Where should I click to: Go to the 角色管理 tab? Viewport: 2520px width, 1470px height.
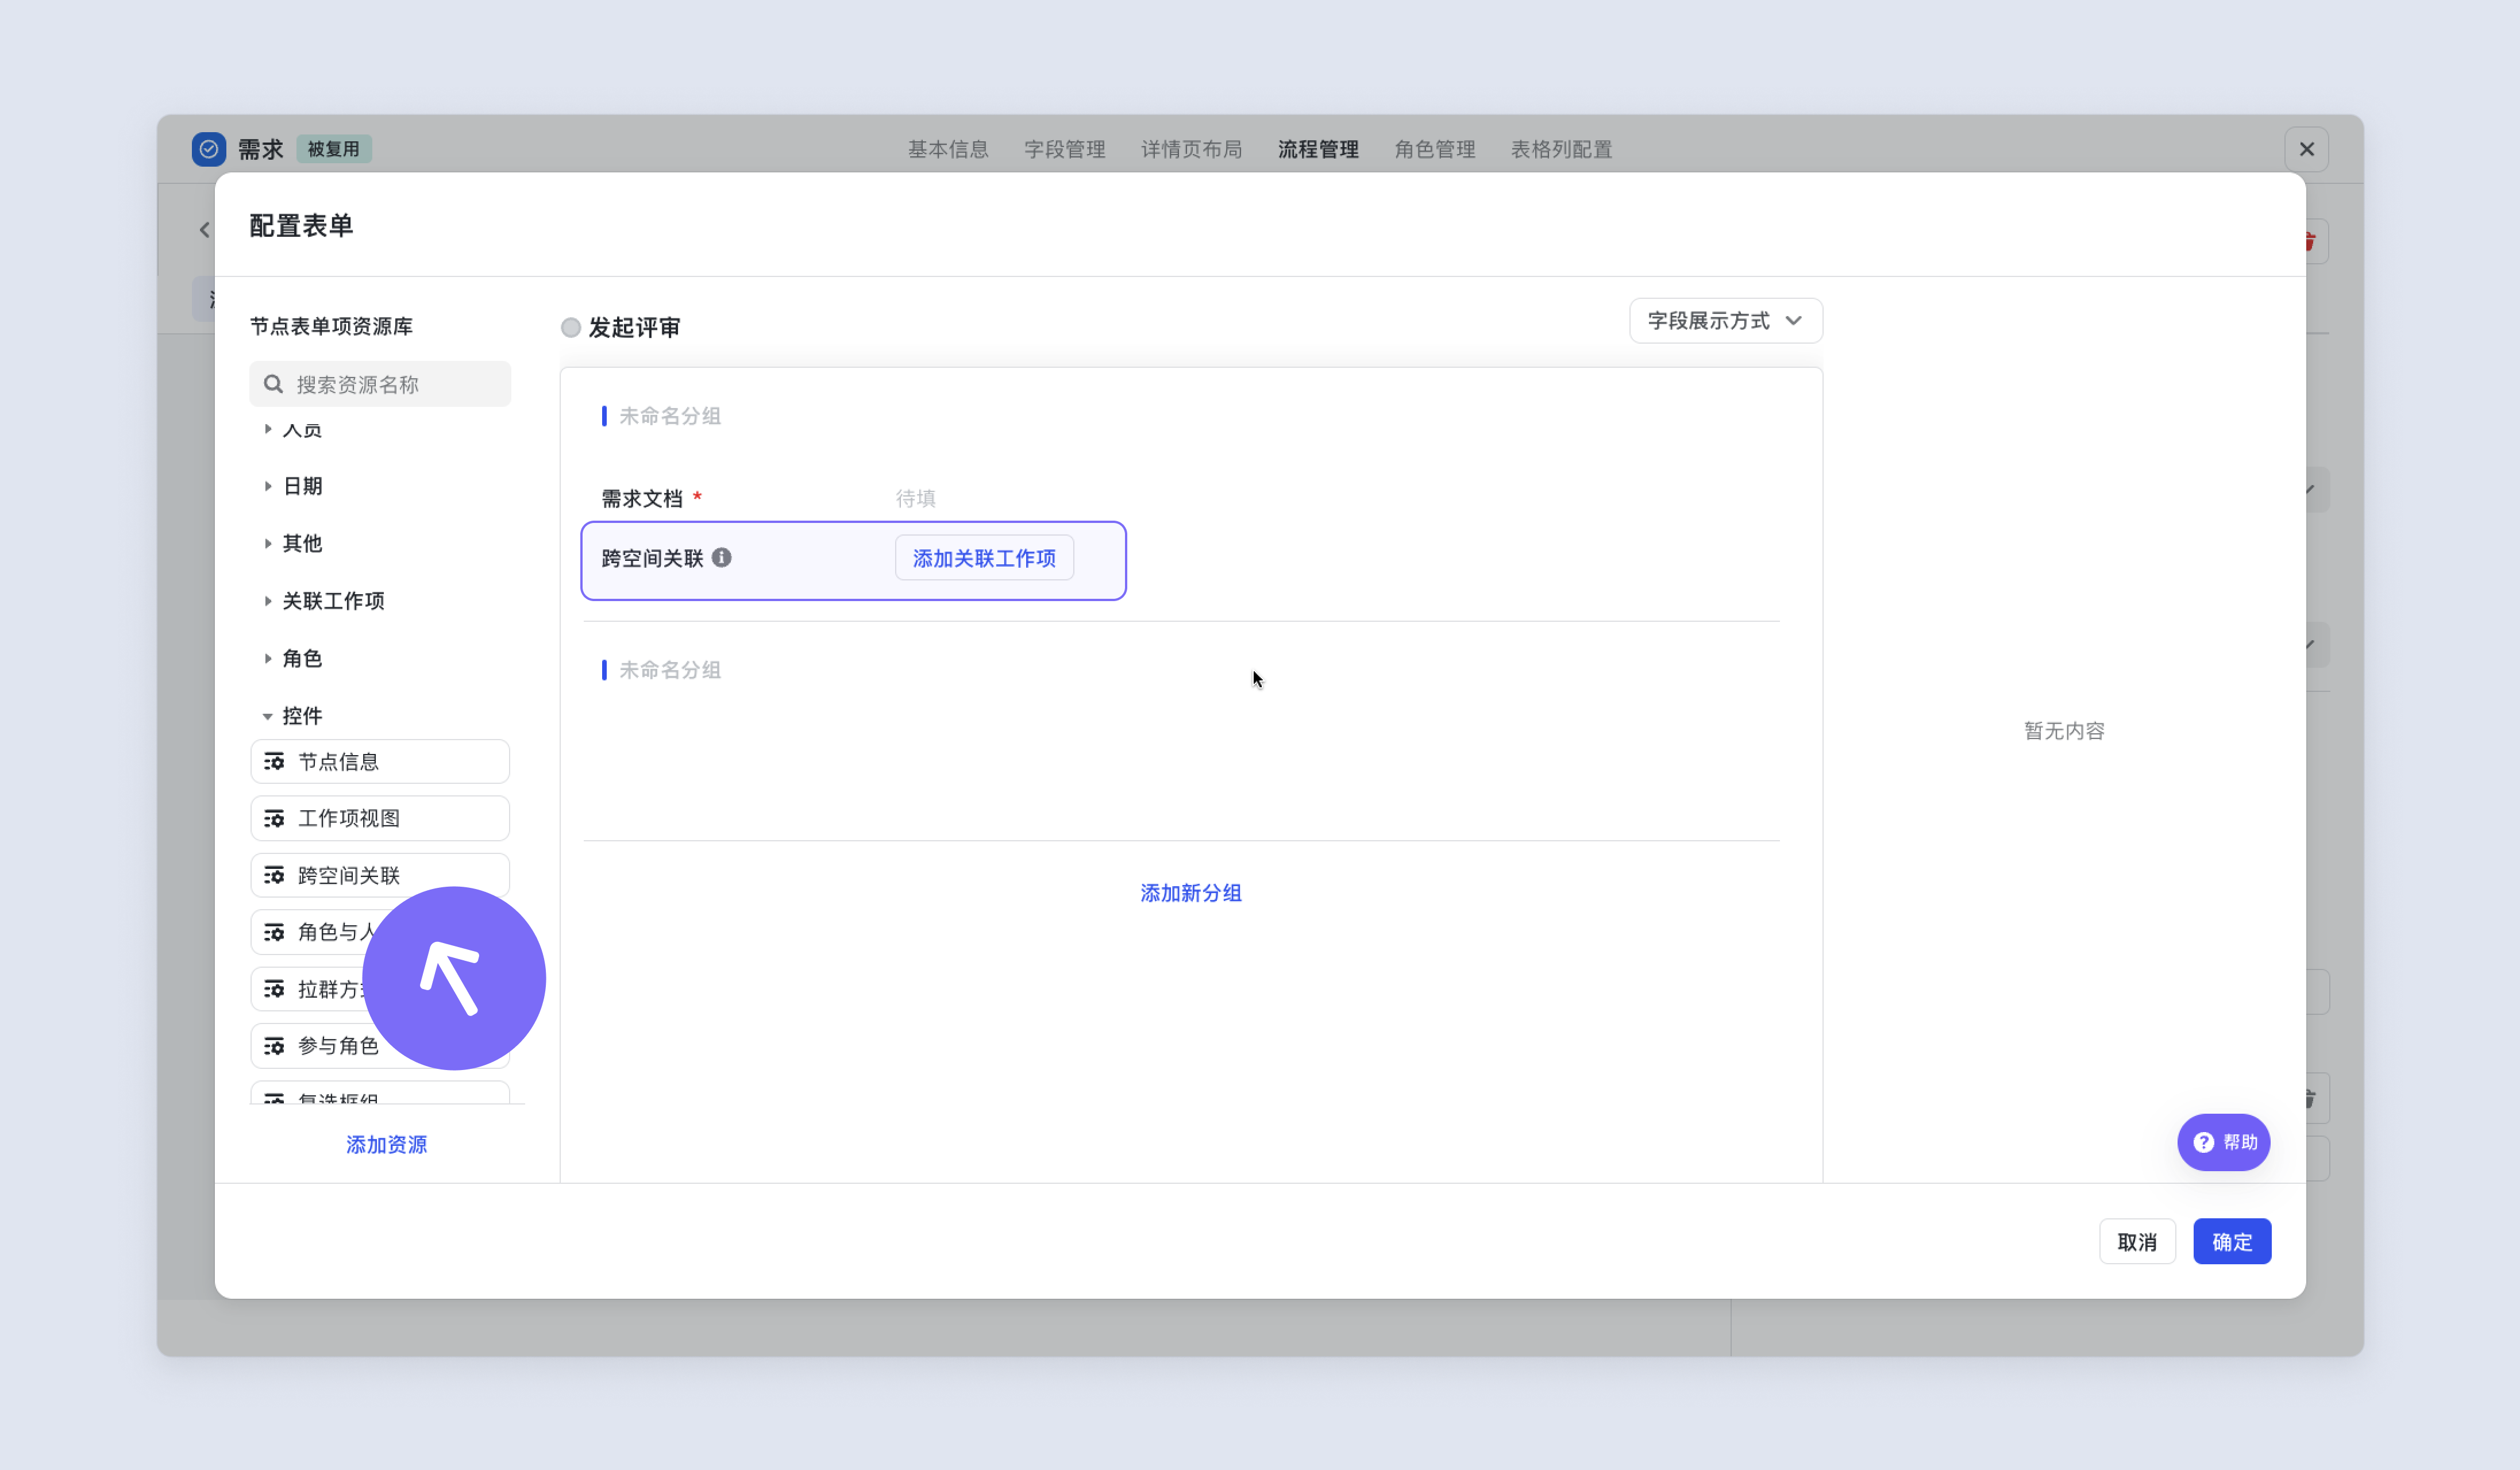point(1435,149)
